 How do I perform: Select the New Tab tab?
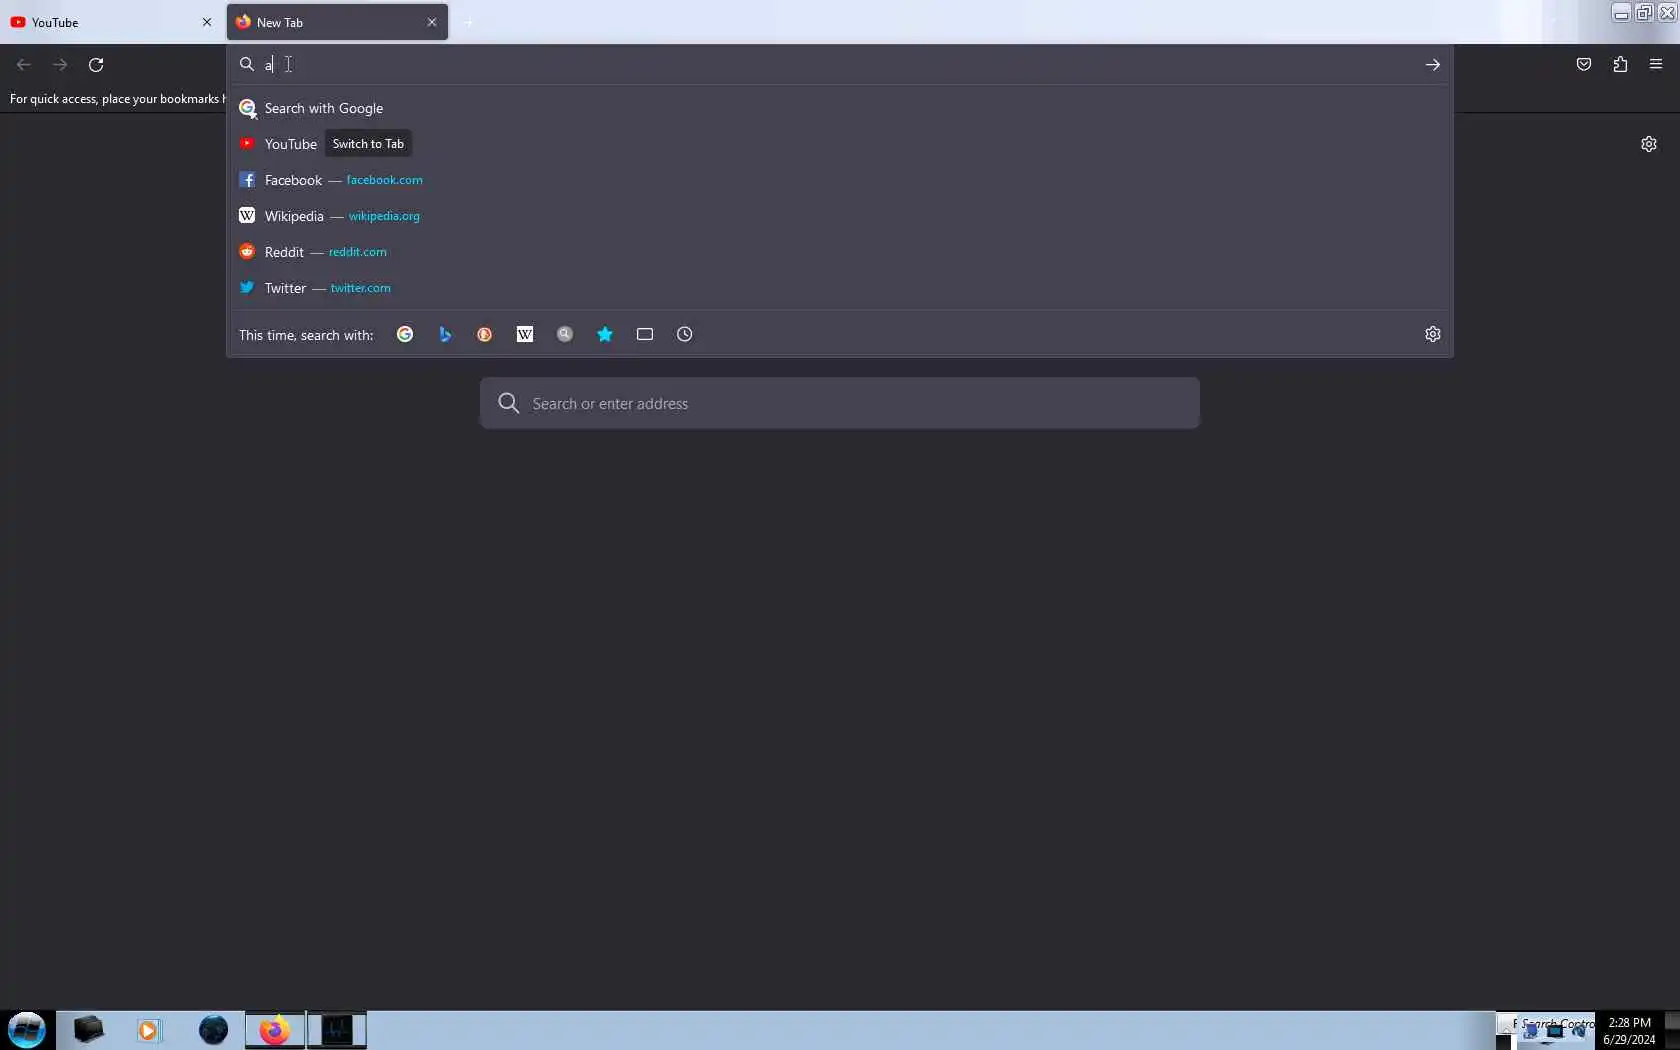click(x=337, y=22)
